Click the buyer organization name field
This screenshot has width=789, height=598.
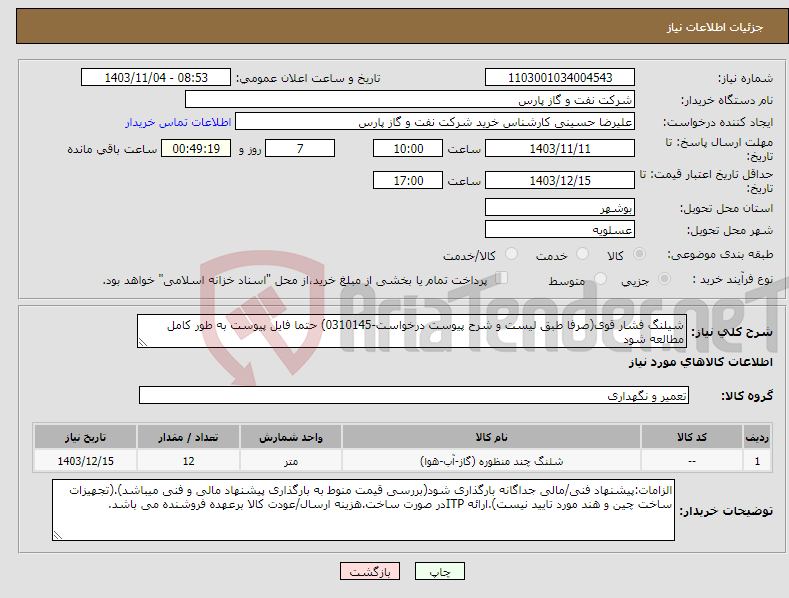click(410, 99)
